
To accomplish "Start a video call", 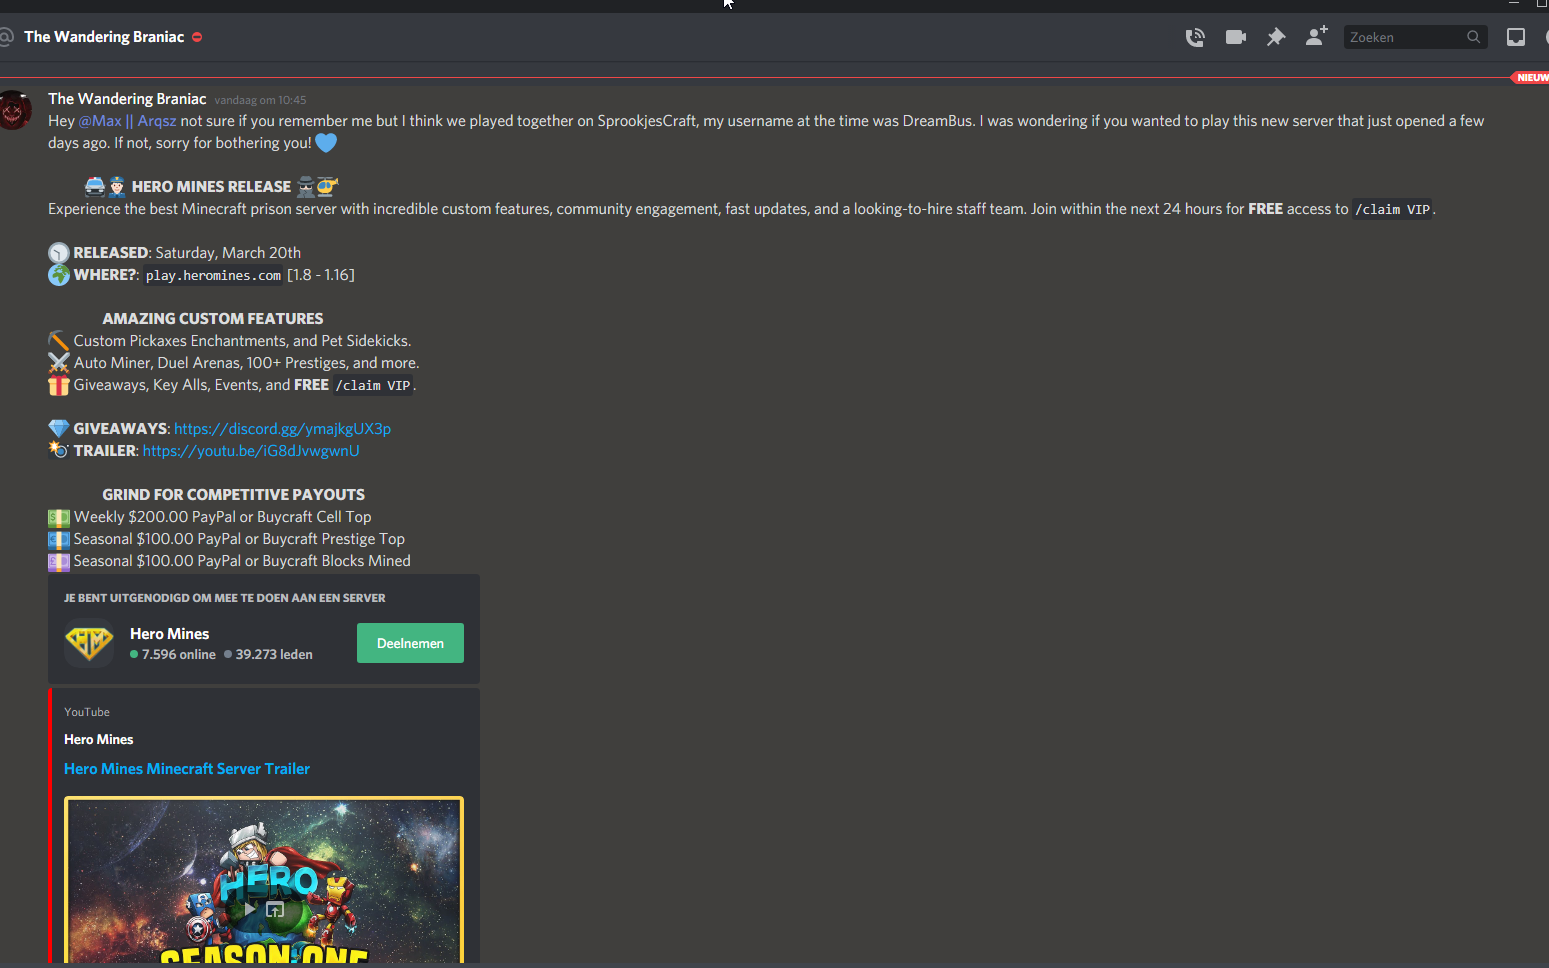I will click(1236, 38).
